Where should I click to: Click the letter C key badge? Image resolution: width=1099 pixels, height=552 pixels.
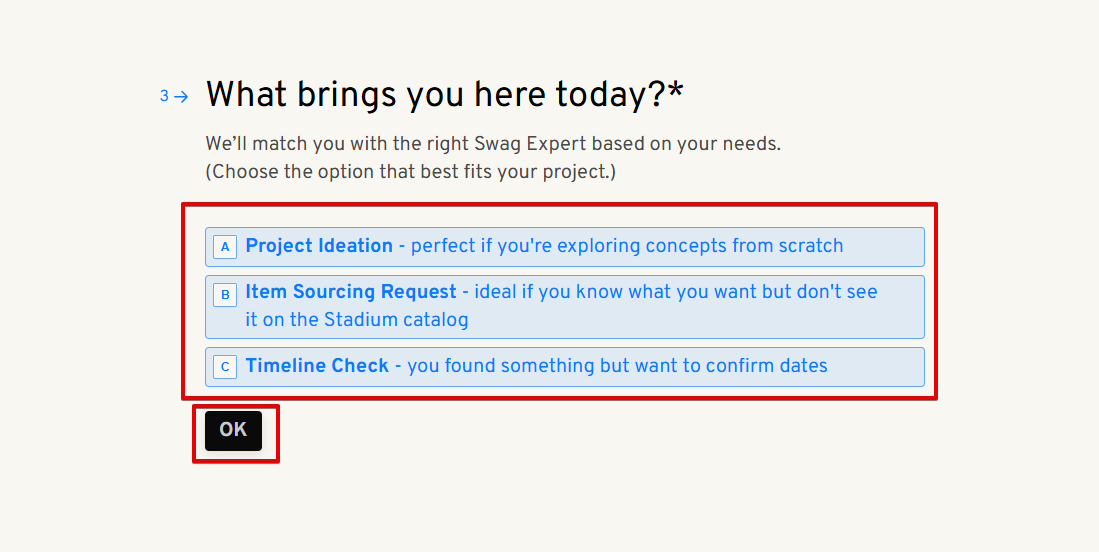(225, 367)
